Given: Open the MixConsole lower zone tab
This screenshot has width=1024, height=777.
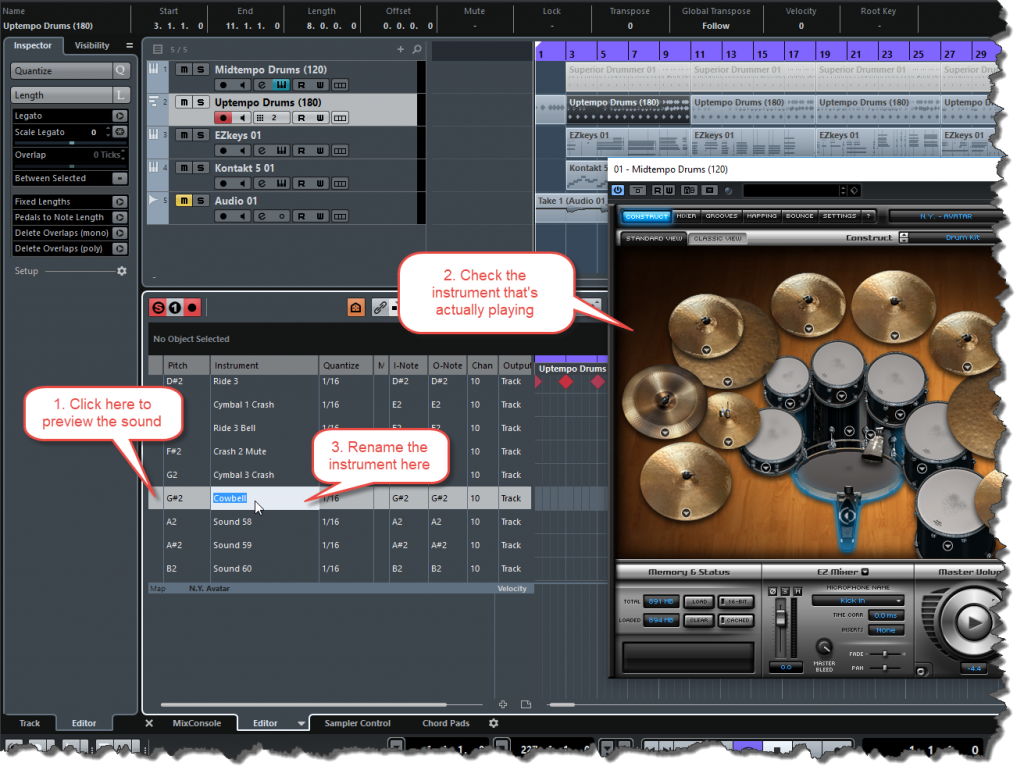Looking at the screenshot, I should tap(197, 723).
